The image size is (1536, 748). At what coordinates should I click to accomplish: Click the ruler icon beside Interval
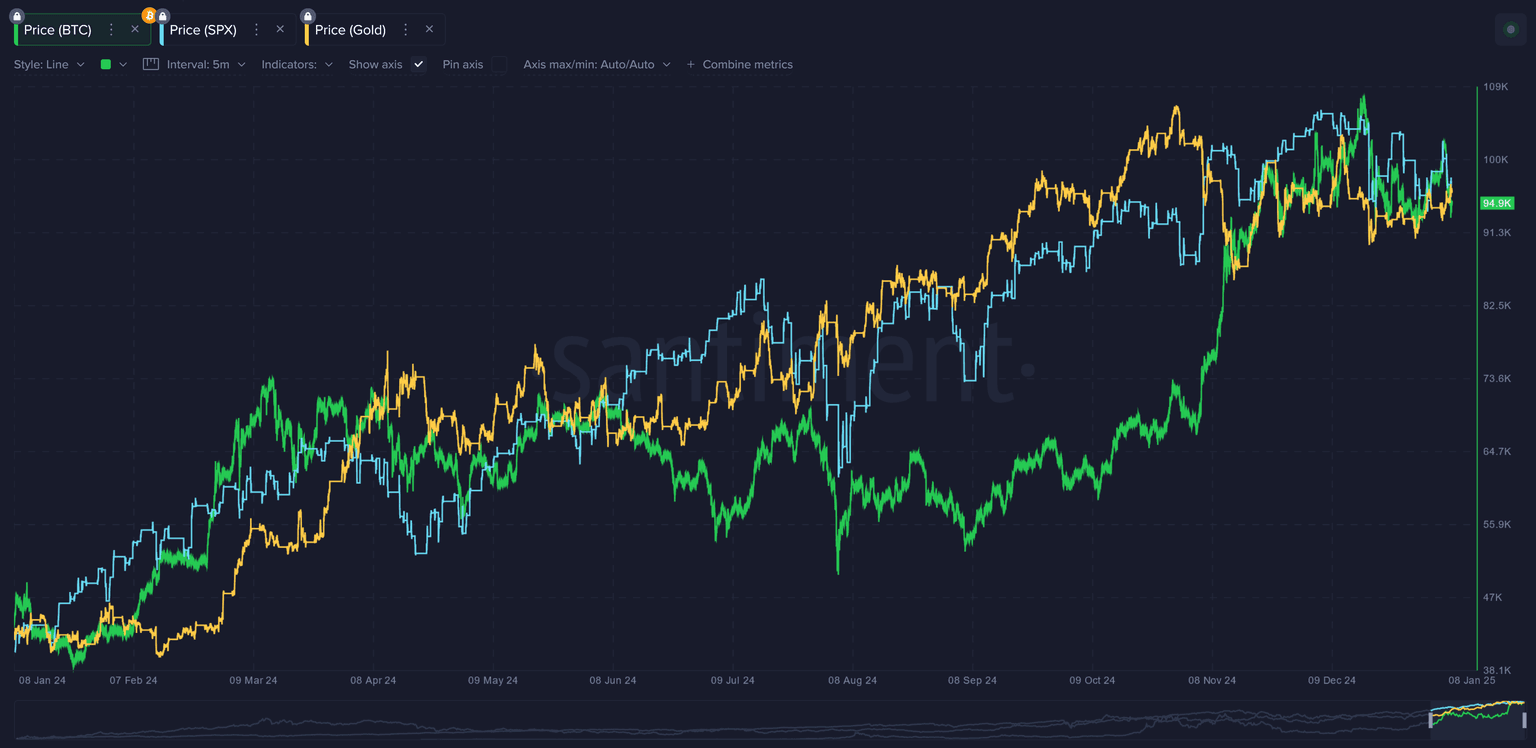pos(151,64)
